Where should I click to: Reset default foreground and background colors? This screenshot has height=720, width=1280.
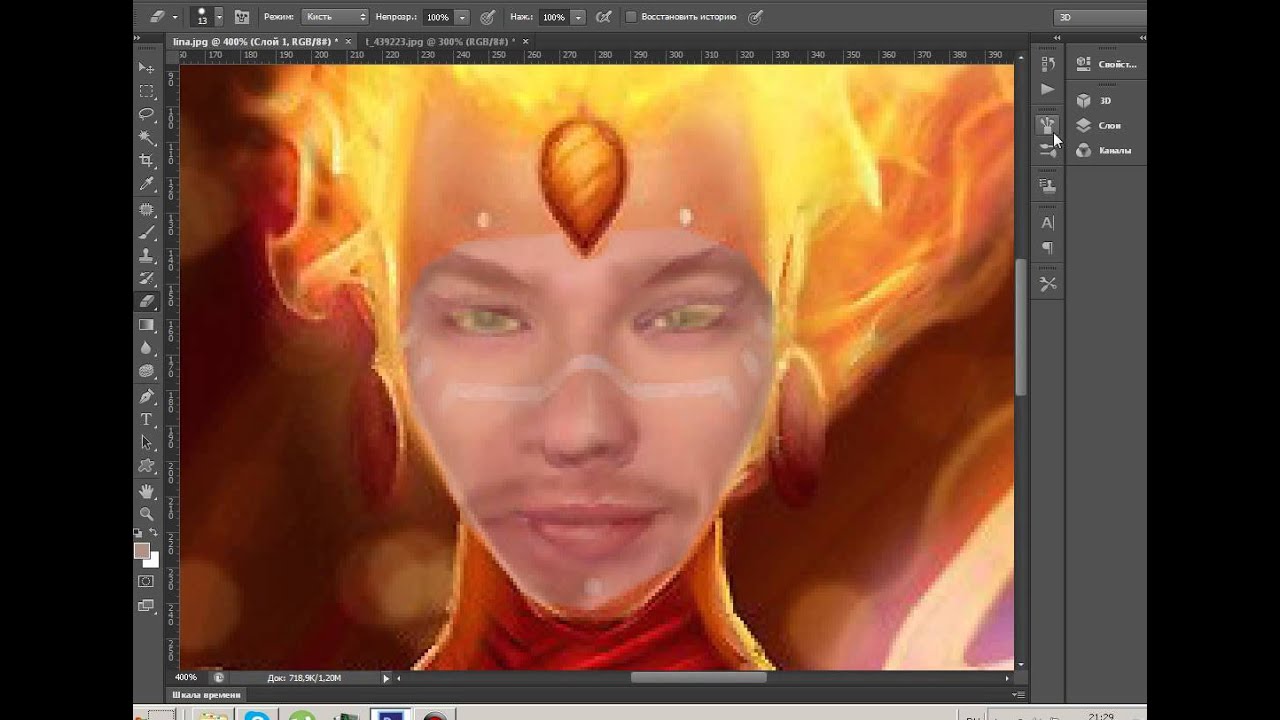[x=139, y=532]
